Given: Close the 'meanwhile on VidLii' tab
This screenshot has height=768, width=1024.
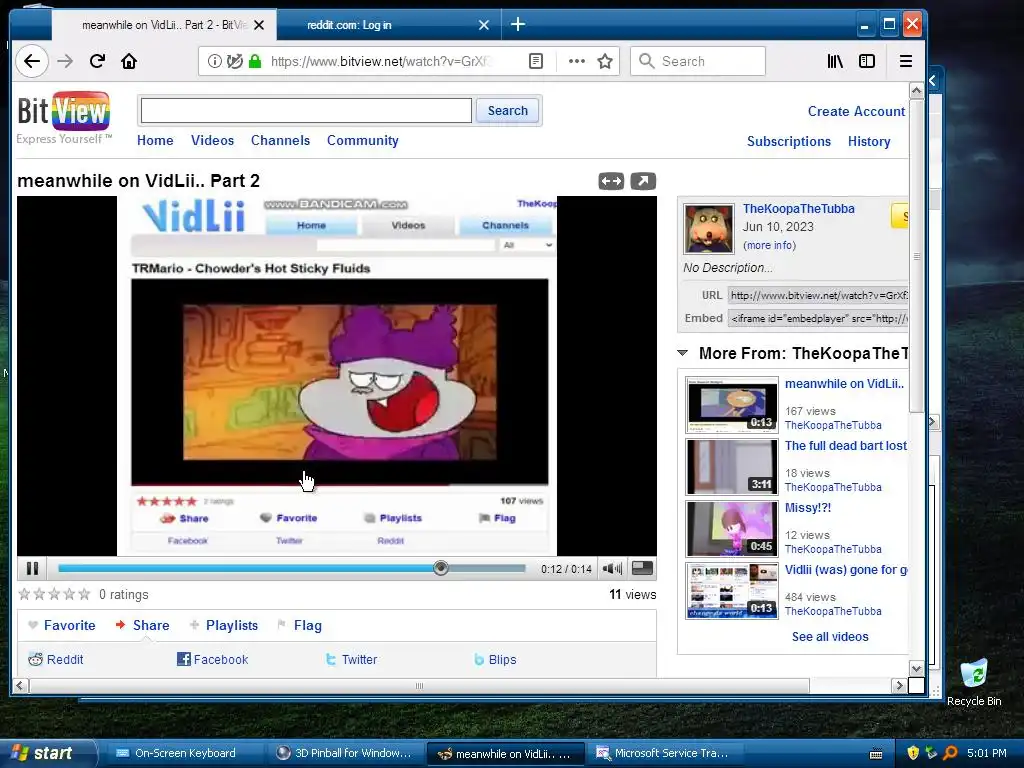Looking at the screenshot, I should pos(259,25).
